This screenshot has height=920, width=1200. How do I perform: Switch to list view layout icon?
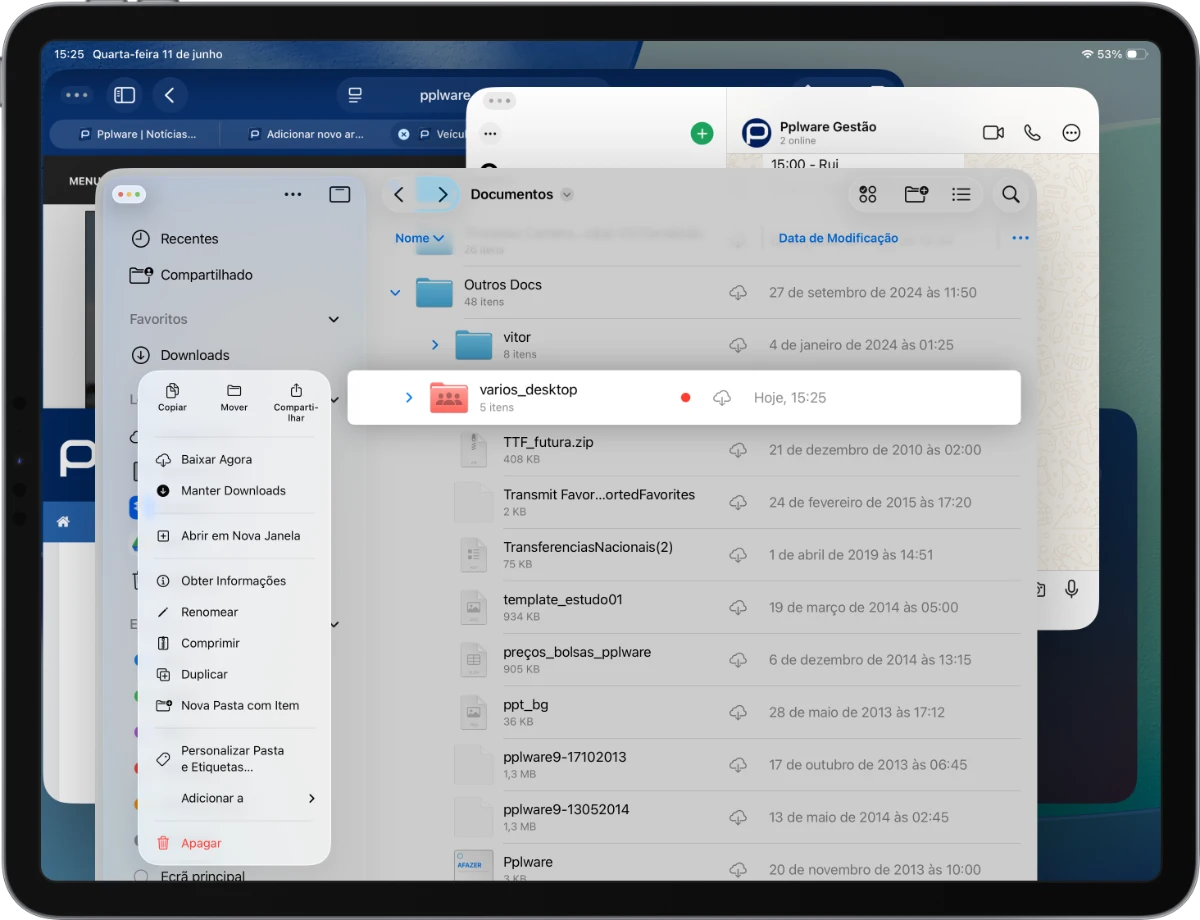961,195
